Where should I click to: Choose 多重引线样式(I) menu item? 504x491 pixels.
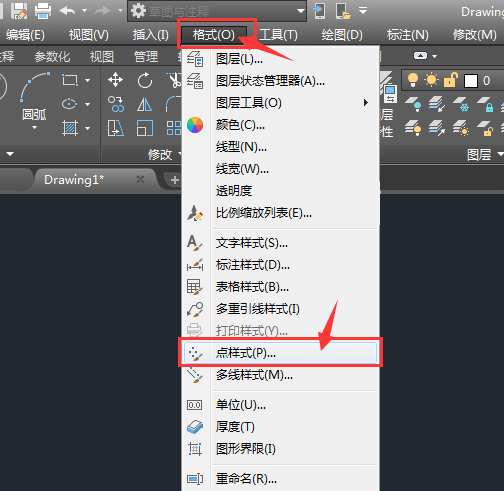280,309
